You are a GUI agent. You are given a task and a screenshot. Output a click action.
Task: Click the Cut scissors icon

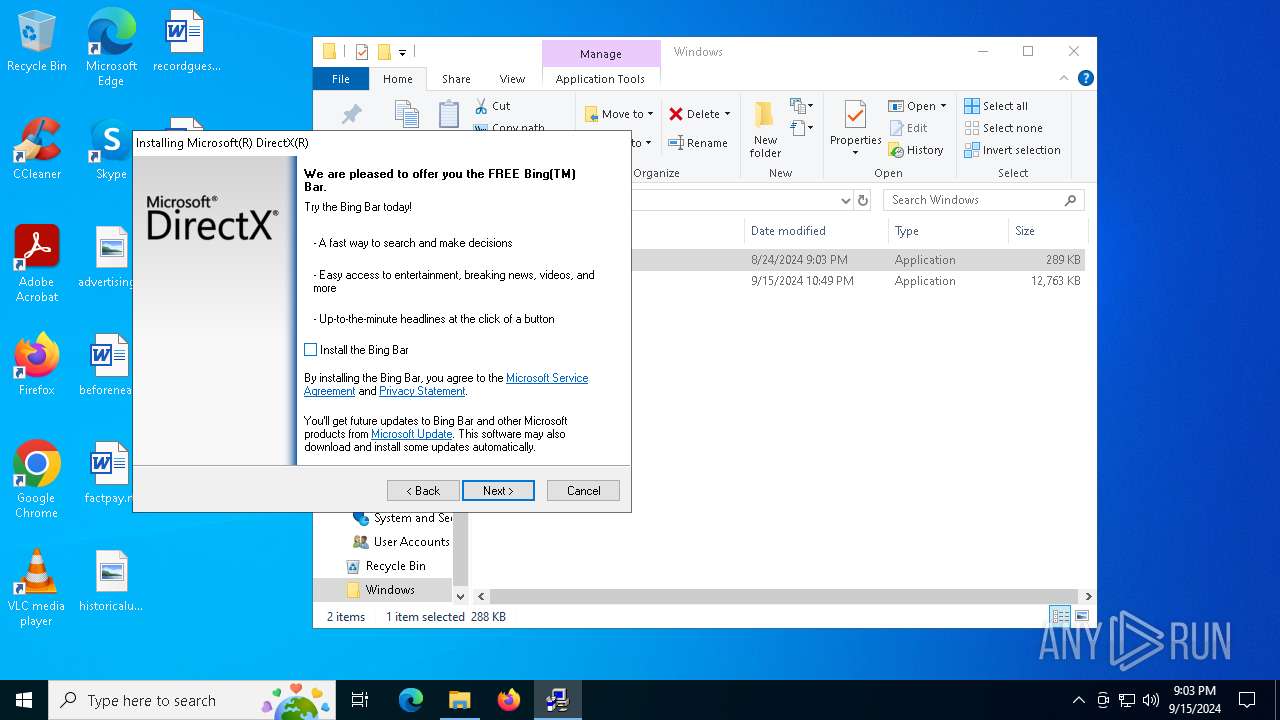click(x=481, y=106)
